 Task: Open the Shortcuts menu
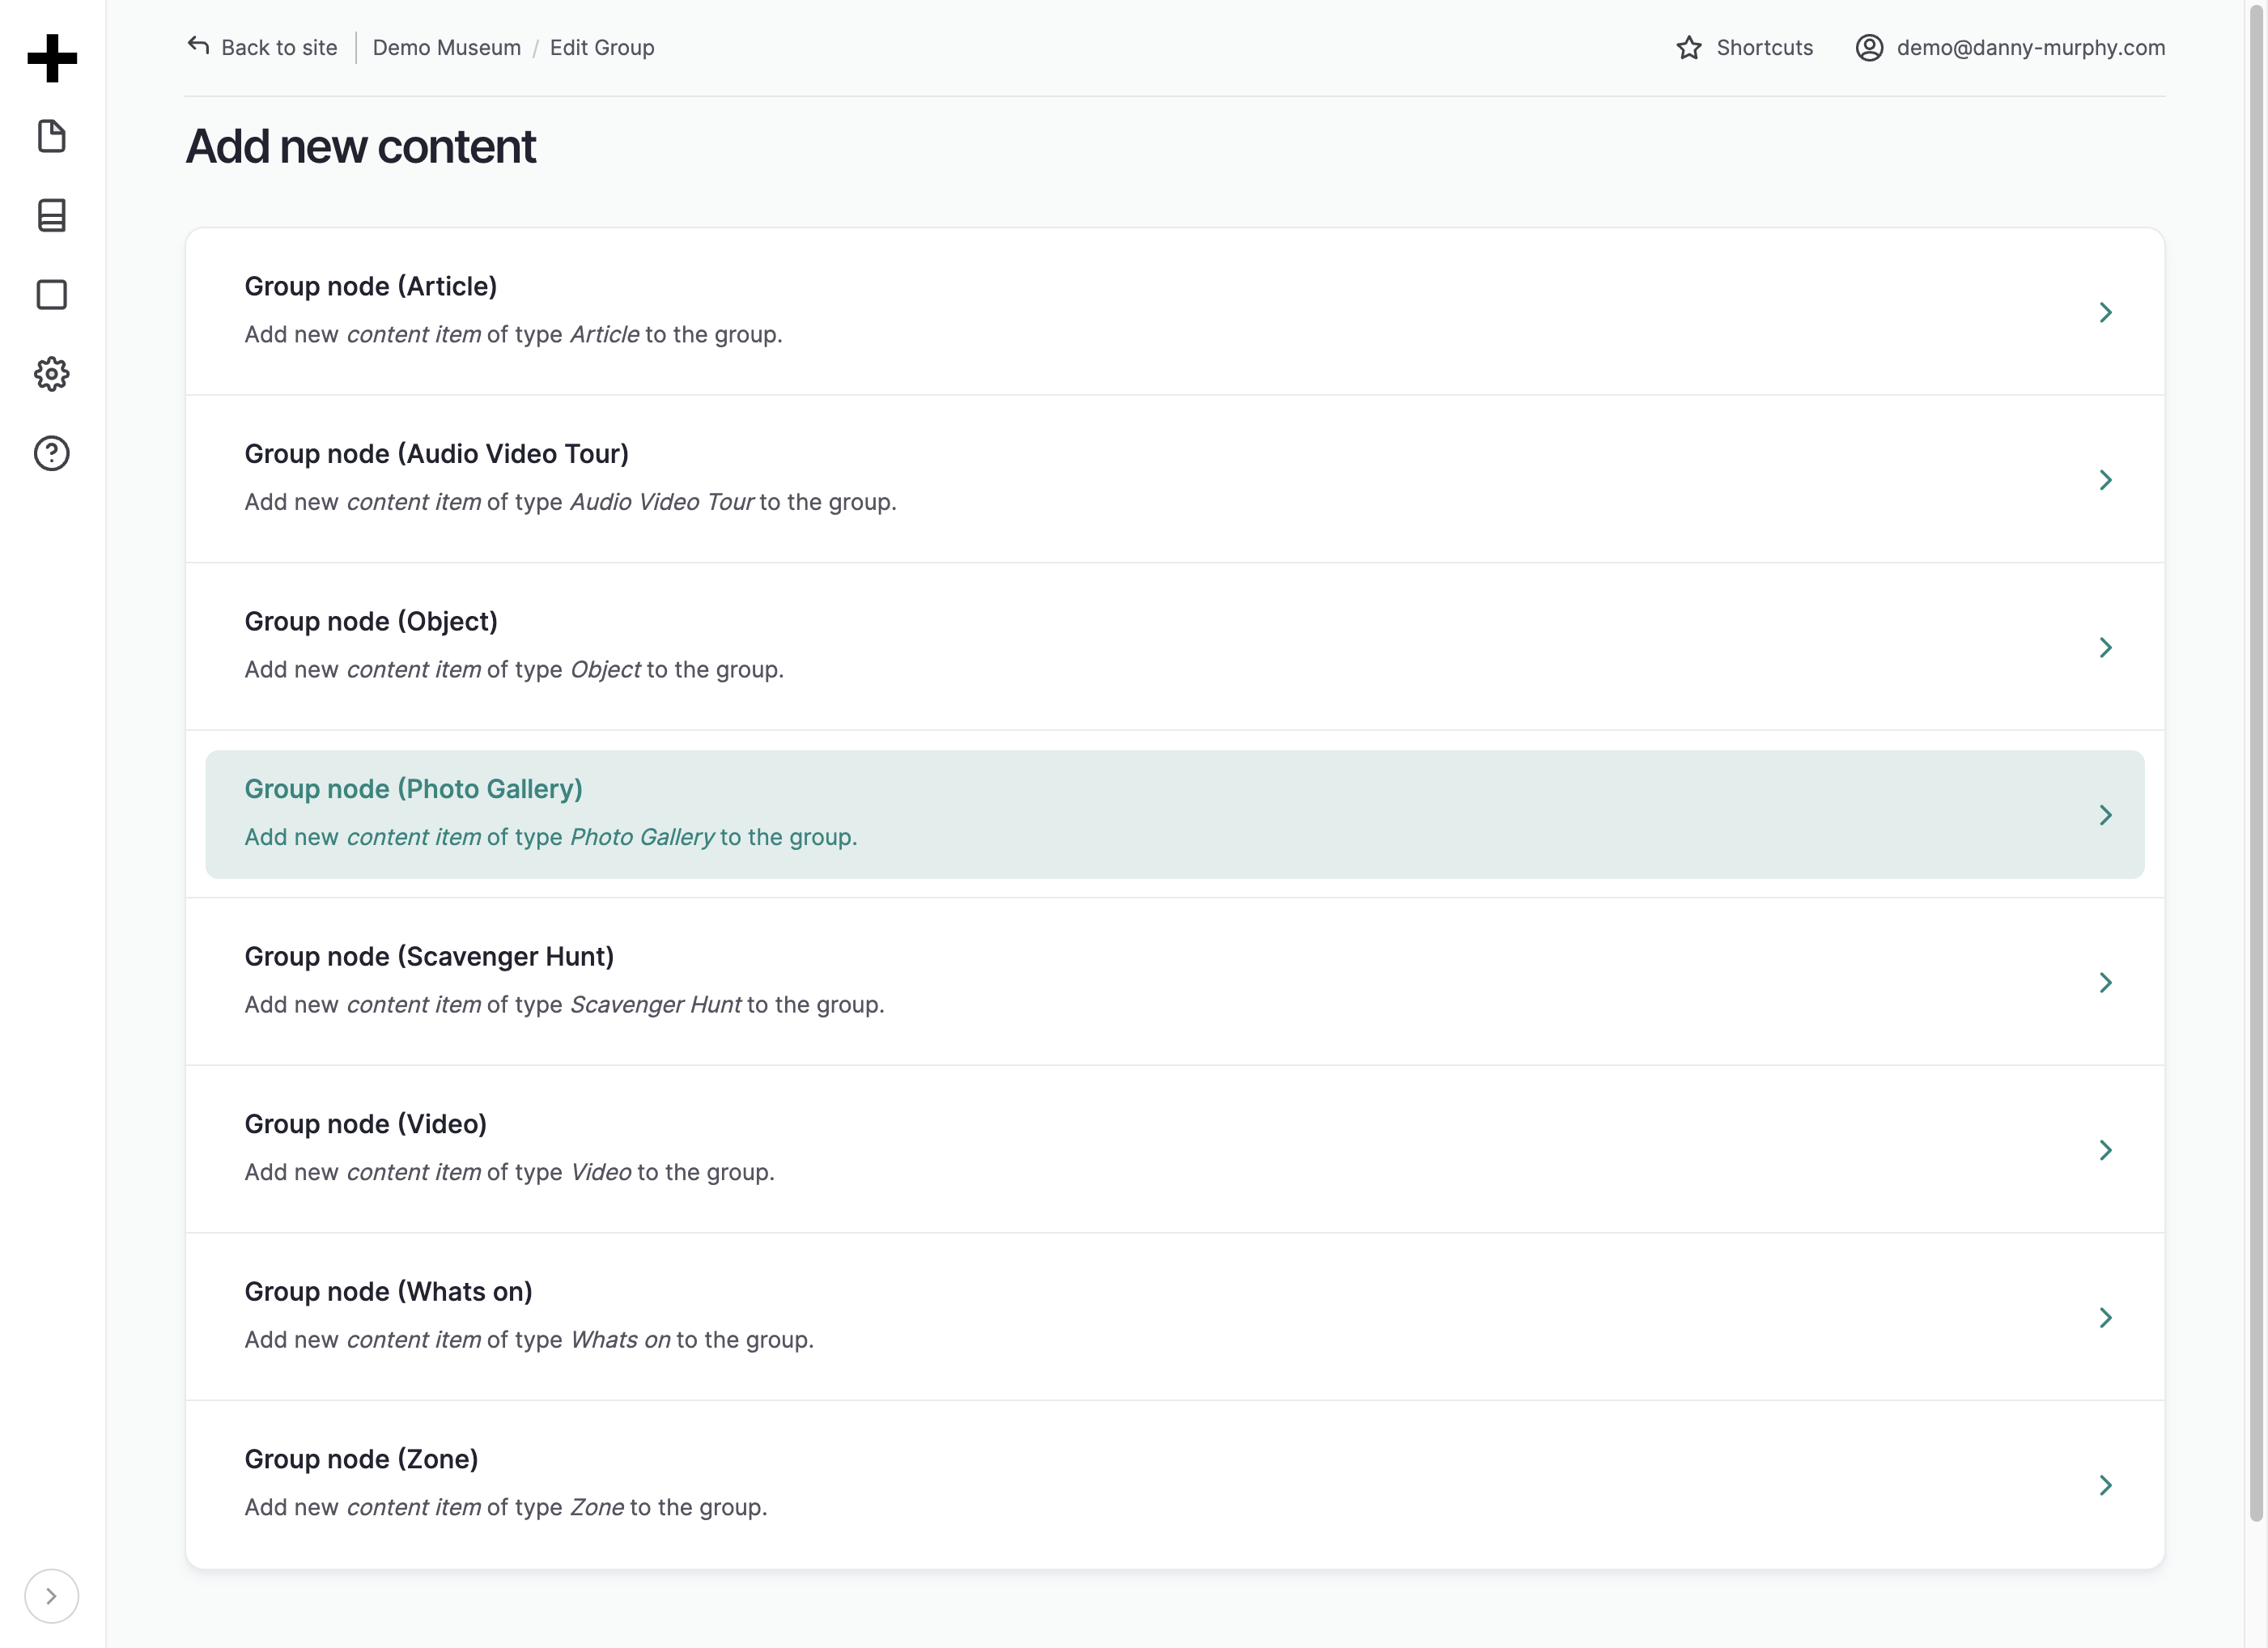[1745, 47]
